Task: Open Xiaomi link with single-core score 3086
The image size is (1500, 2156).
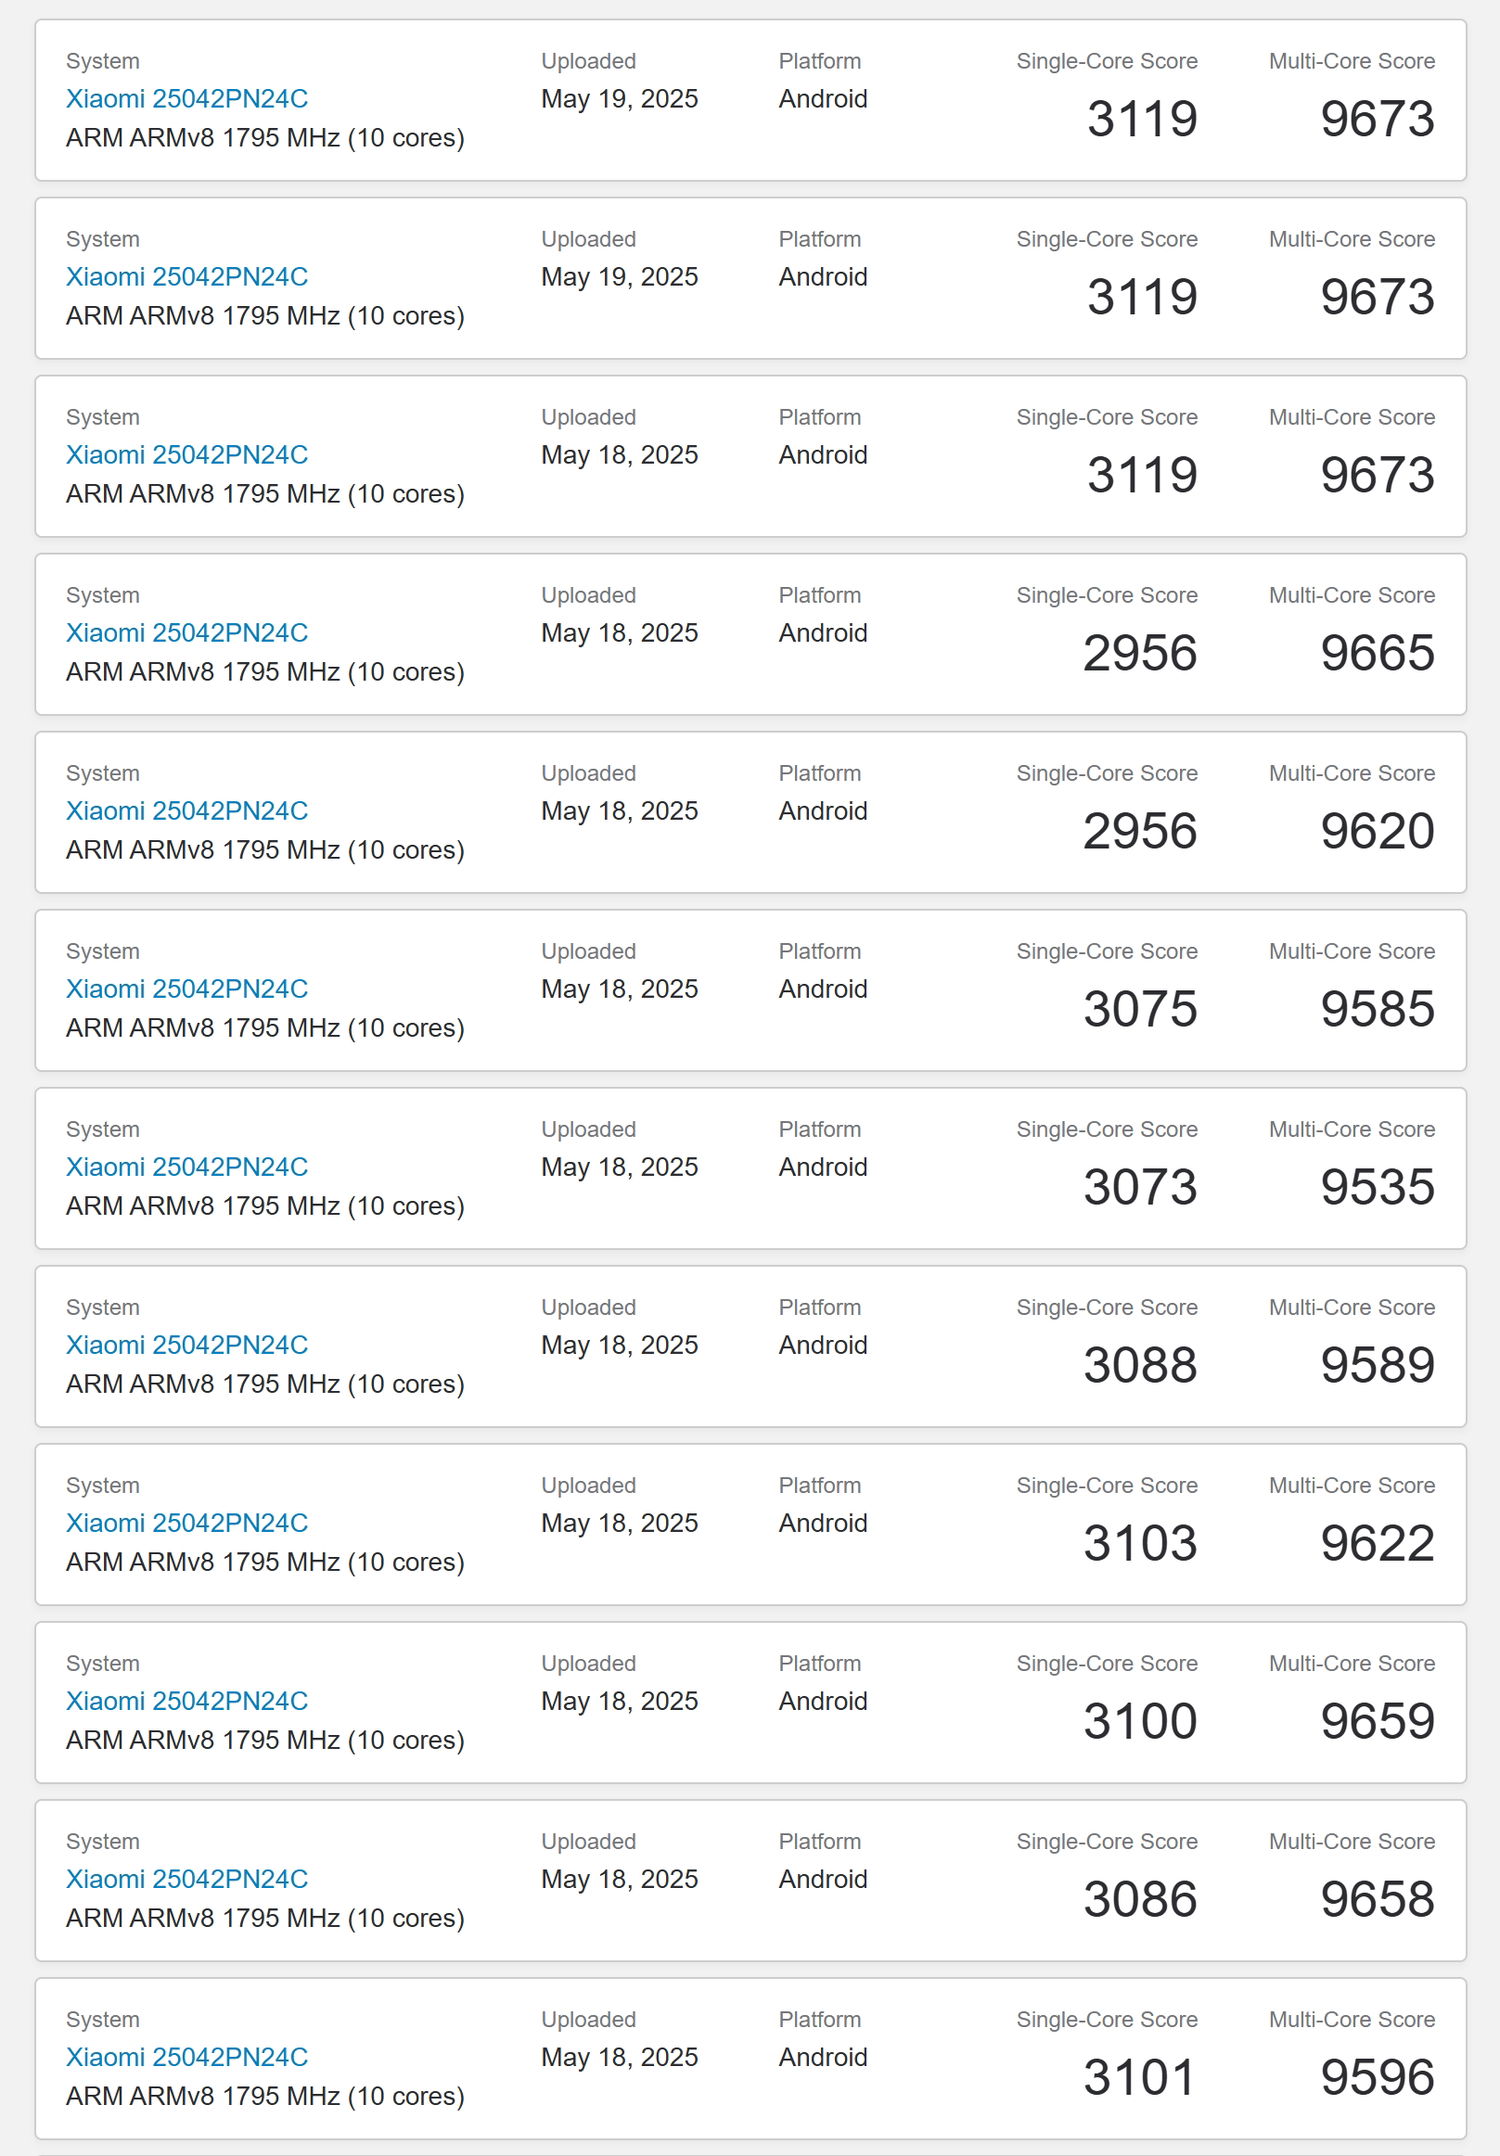Action: [x=186, y=1879]
